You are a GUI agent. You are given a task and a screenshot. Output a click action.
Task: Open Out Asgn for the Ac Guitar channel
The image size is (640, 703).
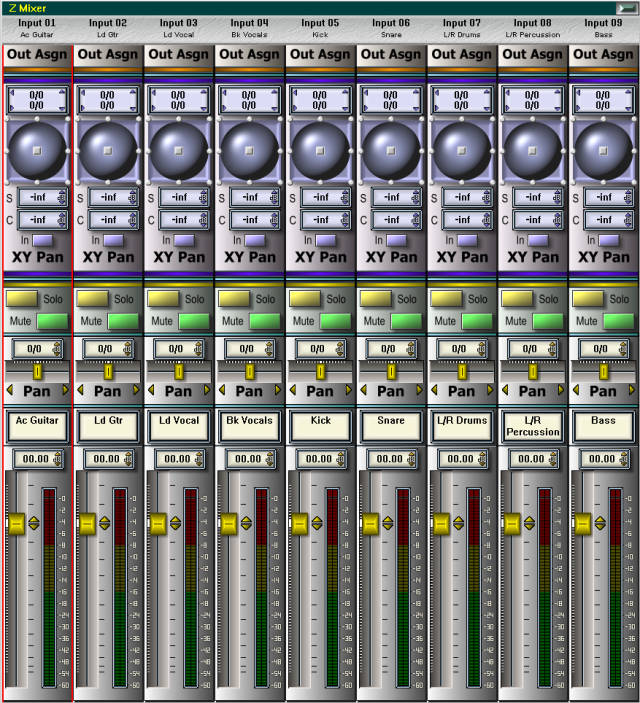click(38, 54)
